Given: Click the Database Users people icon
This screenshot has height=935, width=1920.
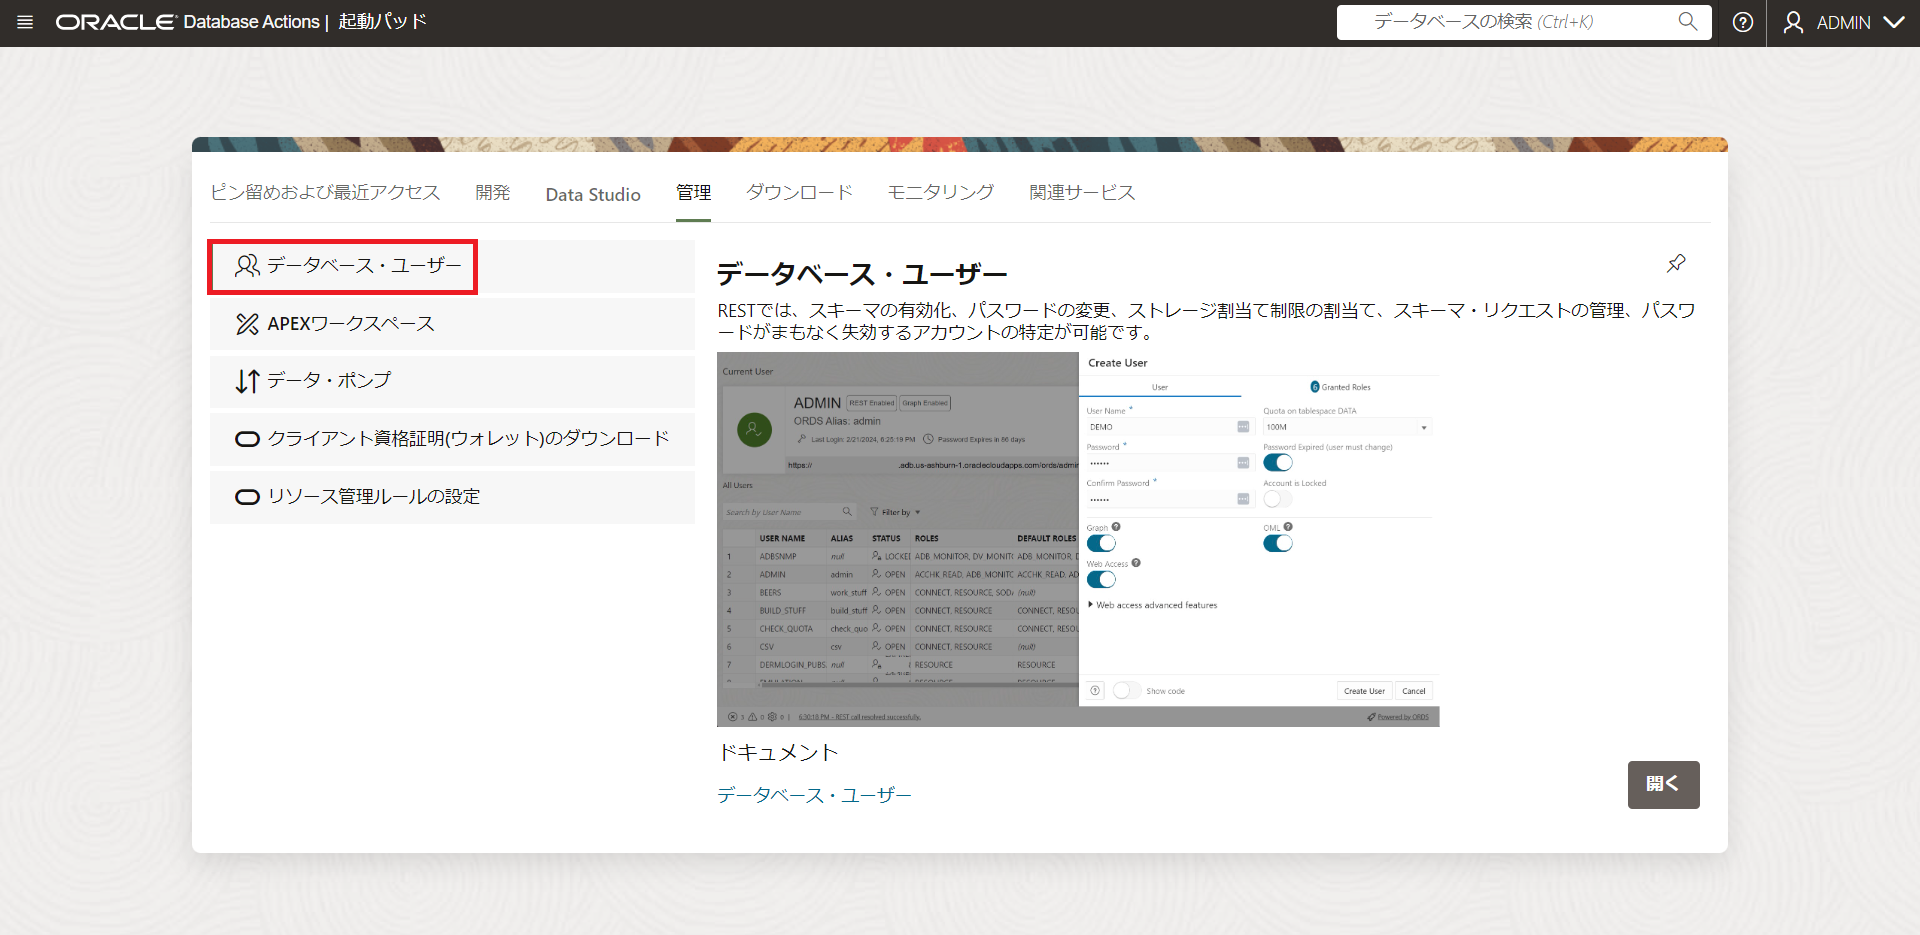Looking at the screenshot, I should pos(246,266).
